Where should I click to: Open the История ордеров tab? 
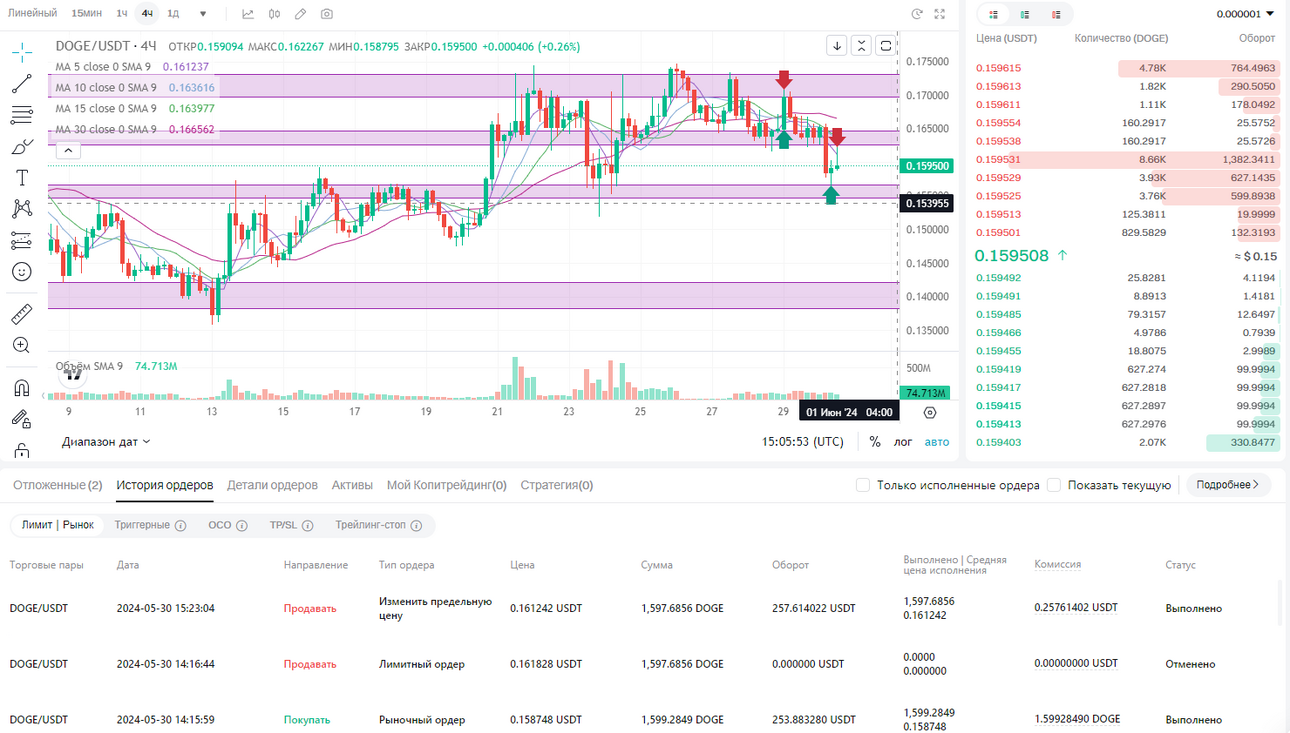point(165,485)
